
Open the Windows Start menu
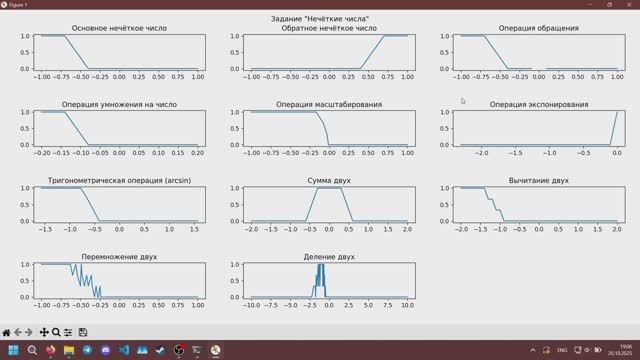coord(13,350)
